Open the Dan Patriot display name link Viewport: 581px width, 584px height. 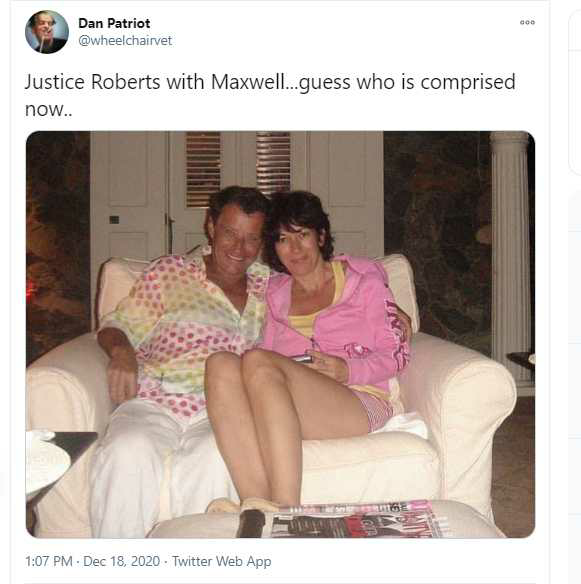point(114,23)
